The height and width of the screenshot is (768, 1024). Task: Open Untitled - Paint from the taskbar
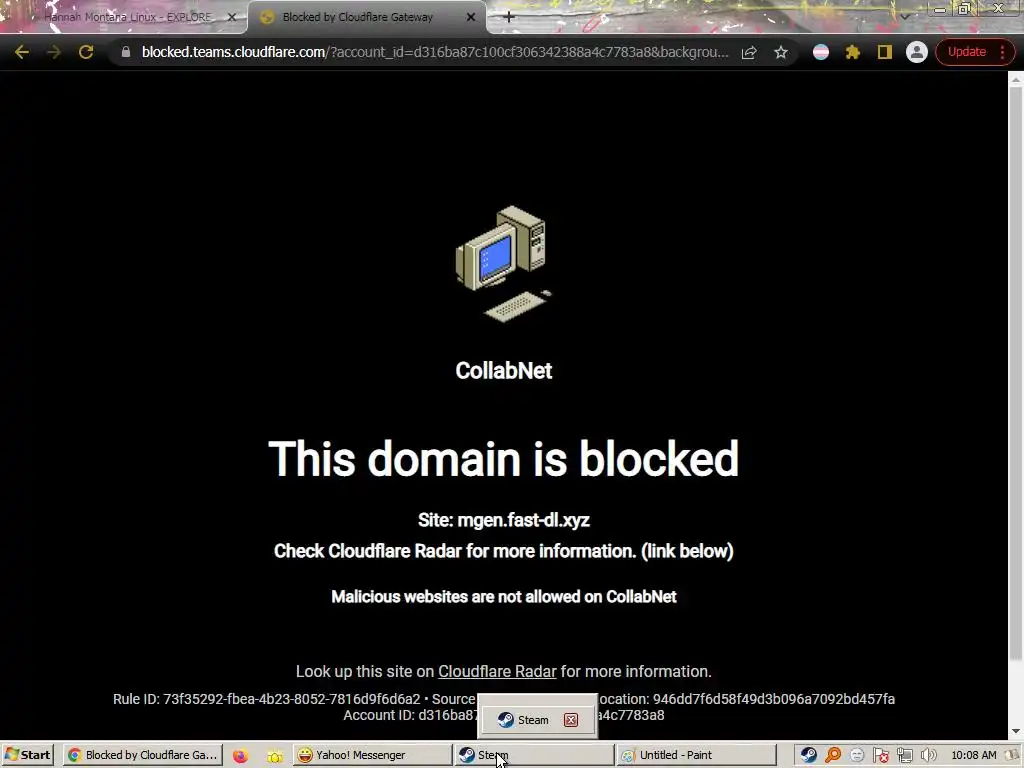(x=696, y=755)
